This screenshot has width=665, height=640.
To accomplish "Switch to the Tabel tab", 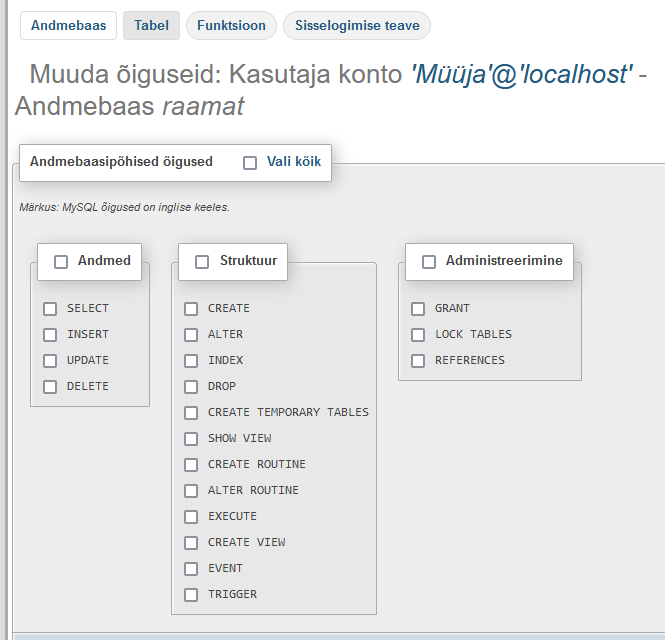I will [x=152, y=26].
